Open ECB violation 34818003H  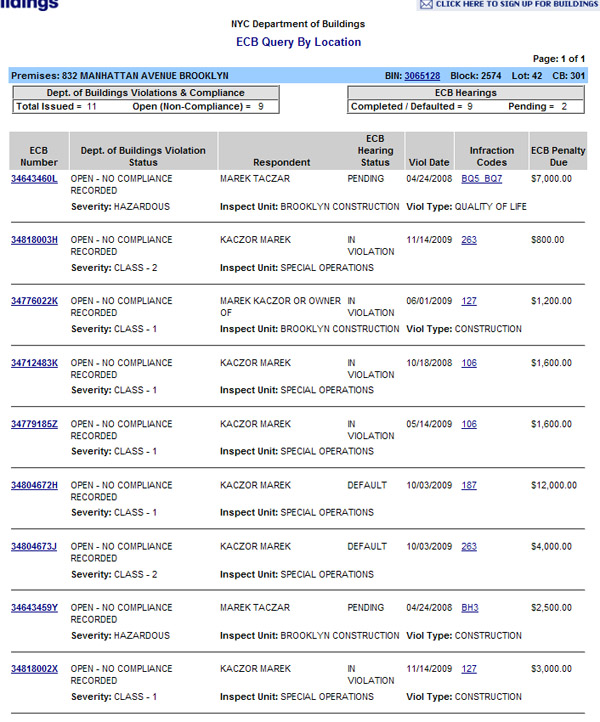(x=35, y=240)
